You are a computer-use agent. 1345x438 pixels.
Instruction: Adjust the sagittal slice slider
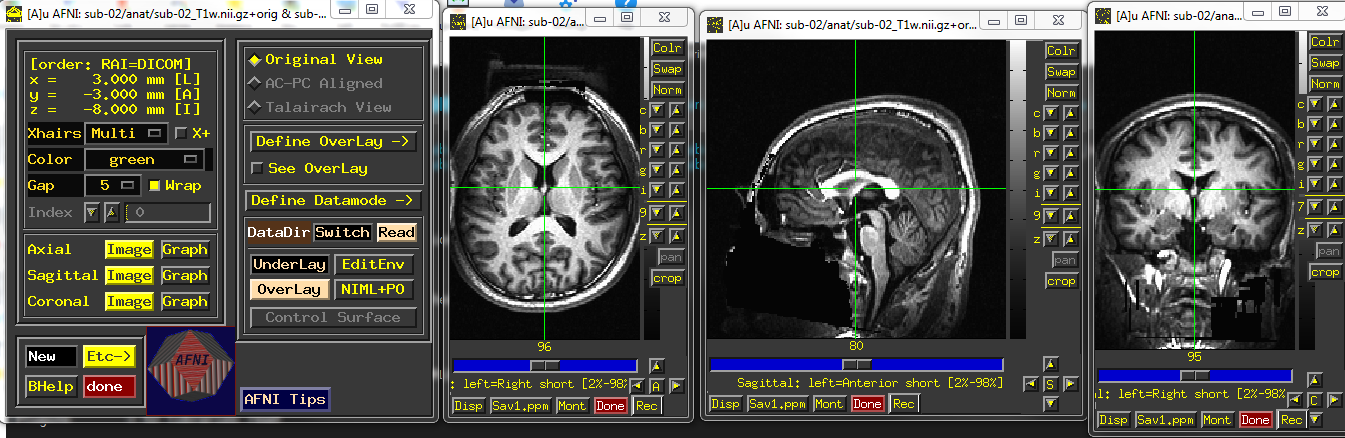[x=855, y=364]
